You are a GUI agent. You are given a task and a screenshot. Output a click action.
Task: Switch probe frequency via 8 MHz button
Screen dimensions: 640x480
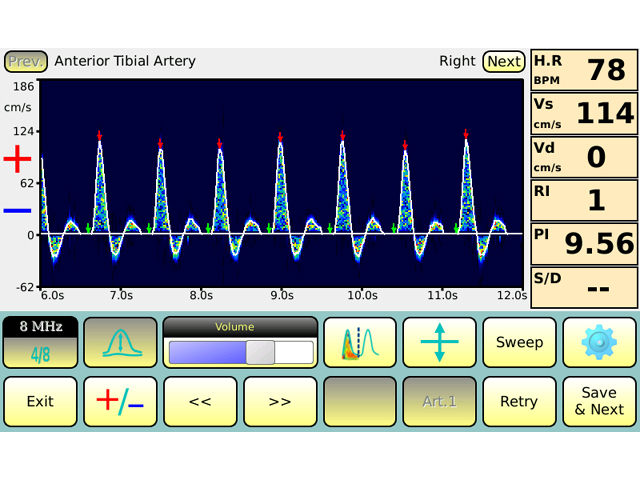40,343
